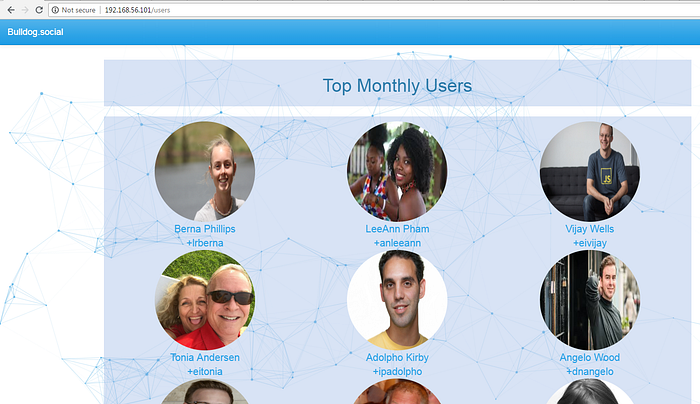
Task: Select the Berna Phillips name link
Action: point(205,229)
